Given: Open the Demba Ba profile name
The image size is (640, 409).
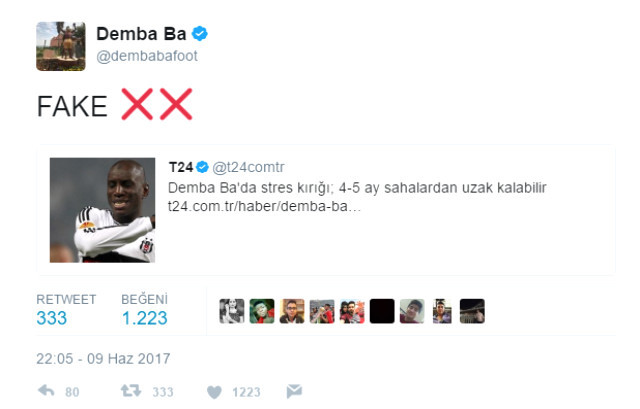Looking at the screenshot, I should click(141, 33).
